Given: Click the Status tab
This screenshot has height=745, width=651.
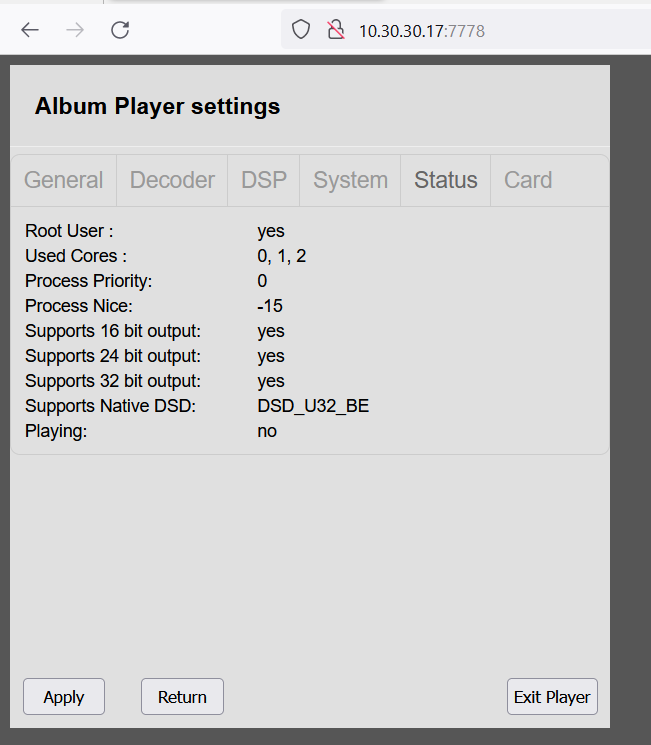Looking at the screenshot, I should point(446,180).
